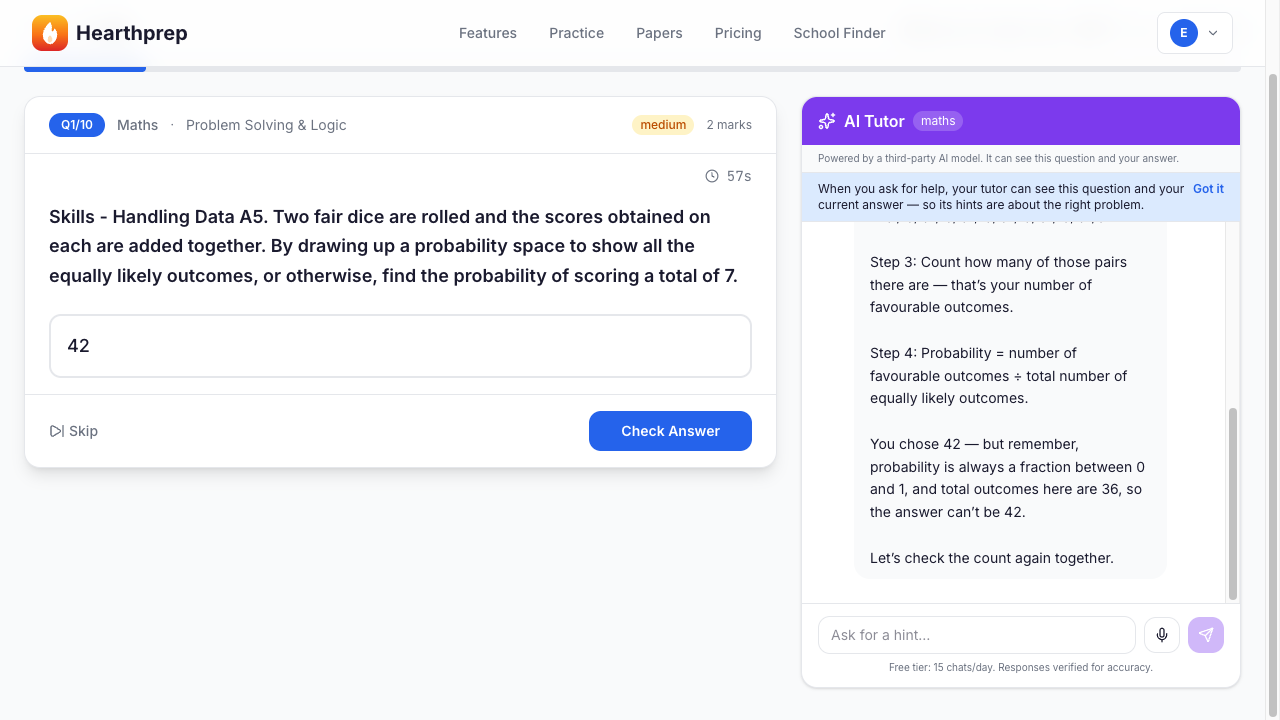Viewport: 1280px width, 720px height.
Task: Click the microphone voice input icon
Action: click(x=1162, y=635)
